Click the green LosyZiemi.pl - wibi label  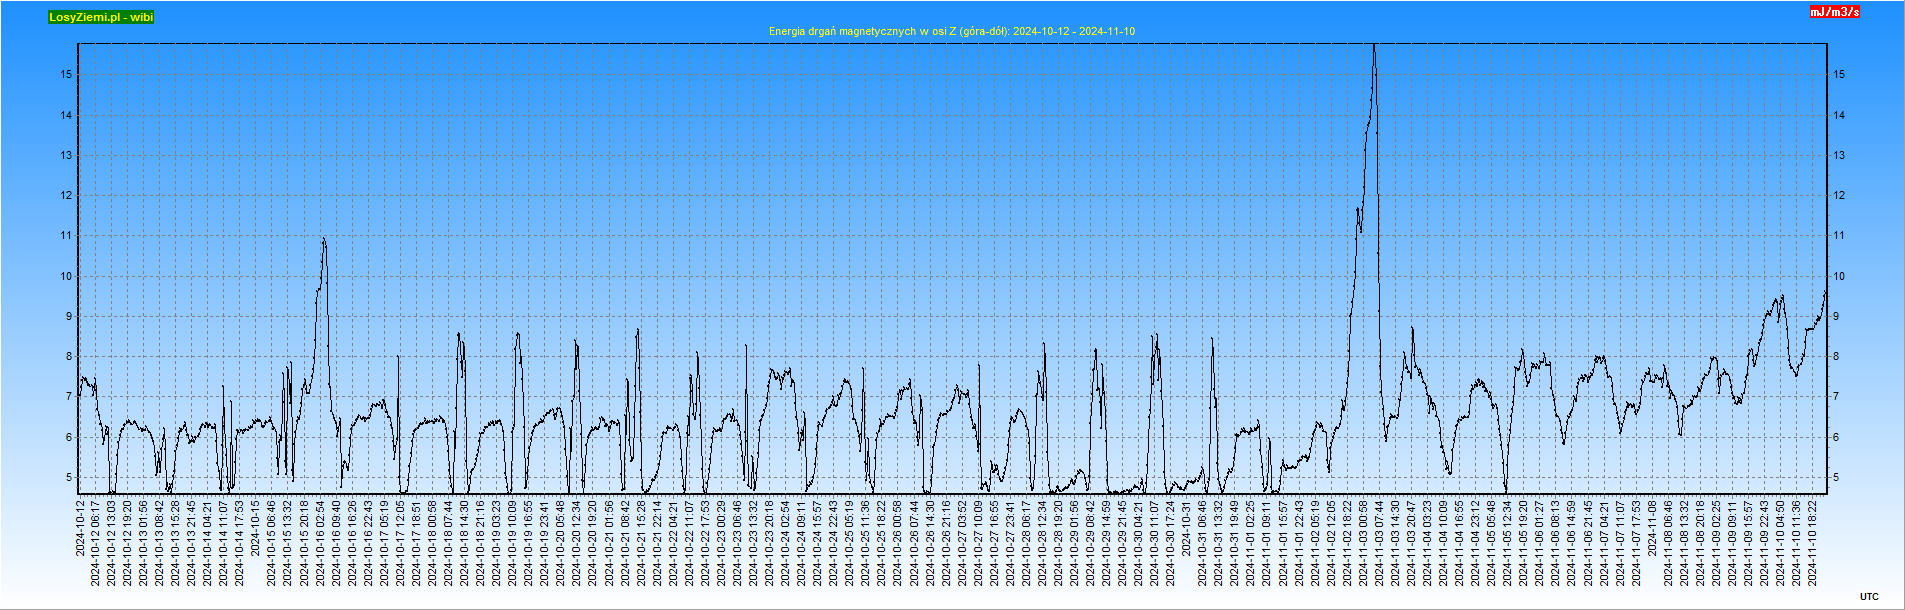click(x=101, y=17)
